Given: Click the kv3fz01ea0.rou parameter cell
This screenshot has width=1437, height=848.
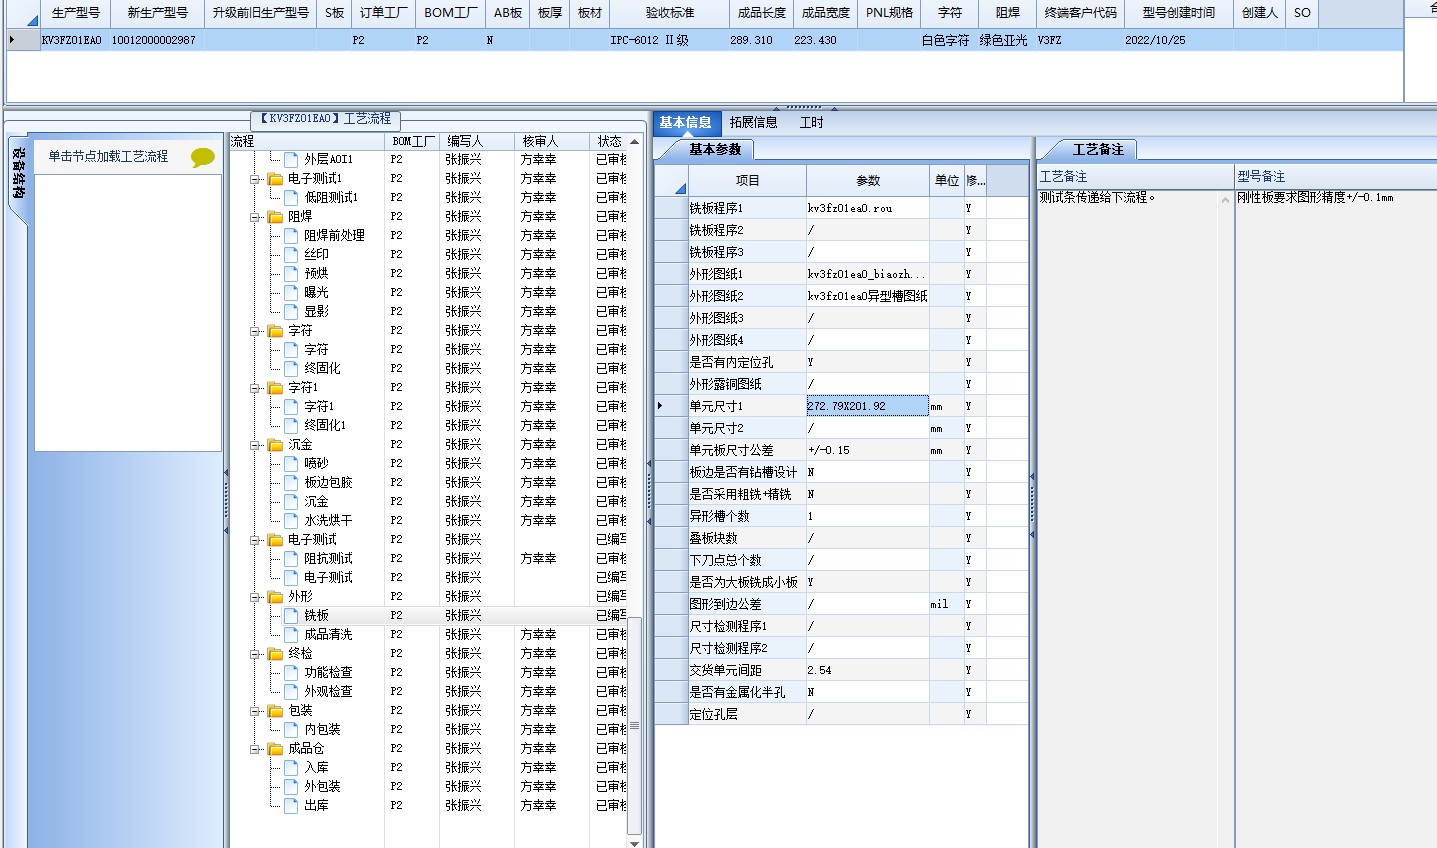Looking at the screenshot, I should tap(868, 208).
